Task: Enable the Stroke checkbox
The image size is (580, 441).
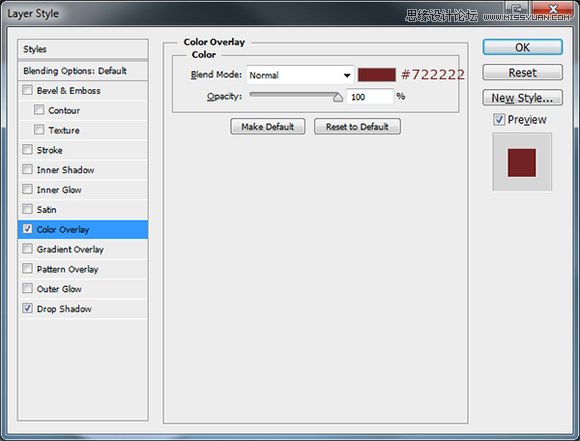Action: [27, 149]
